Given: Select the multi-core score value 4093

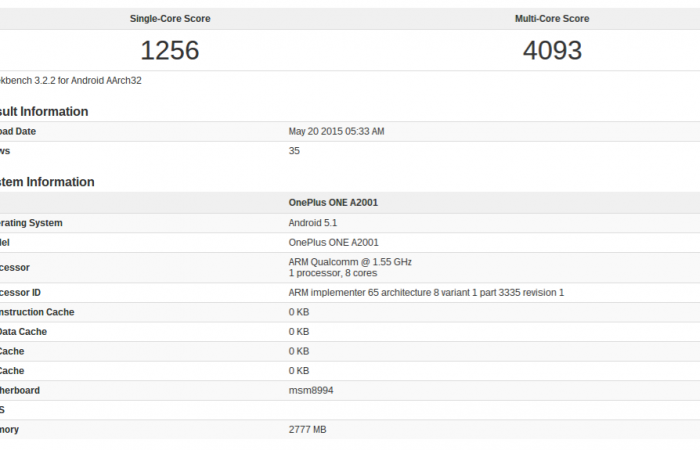Looking at the screenshot, I should pos(552,50).
